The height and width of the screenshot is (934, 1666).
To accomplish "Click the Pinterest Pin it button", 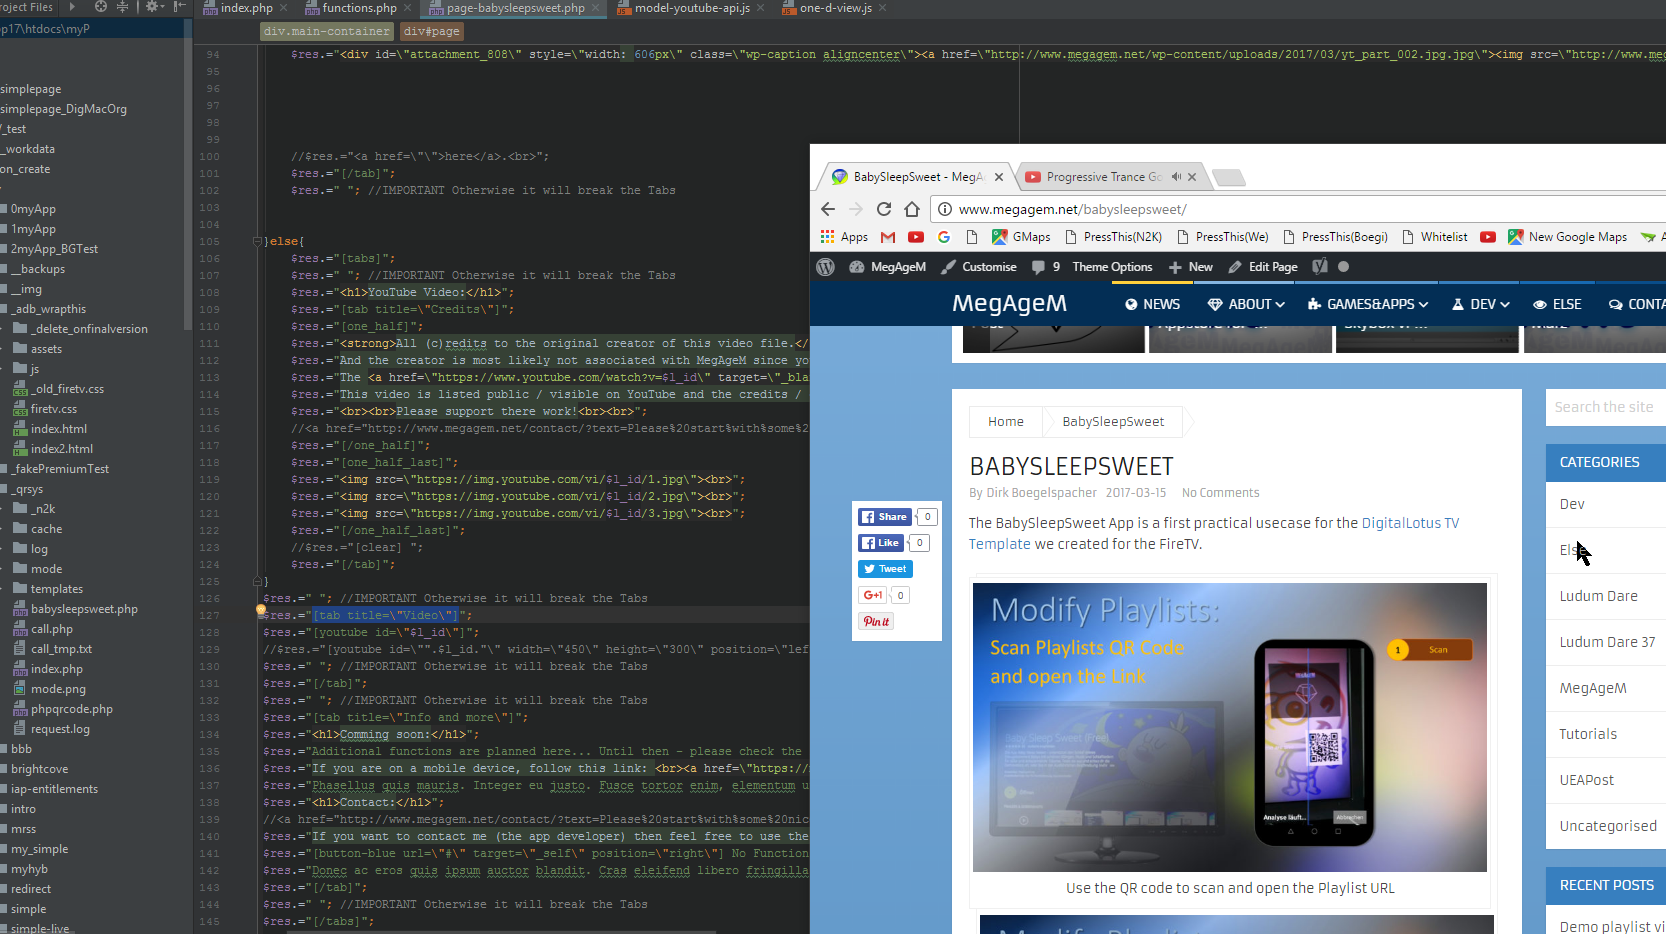I will pyautogui.click(x=876, y=621).
